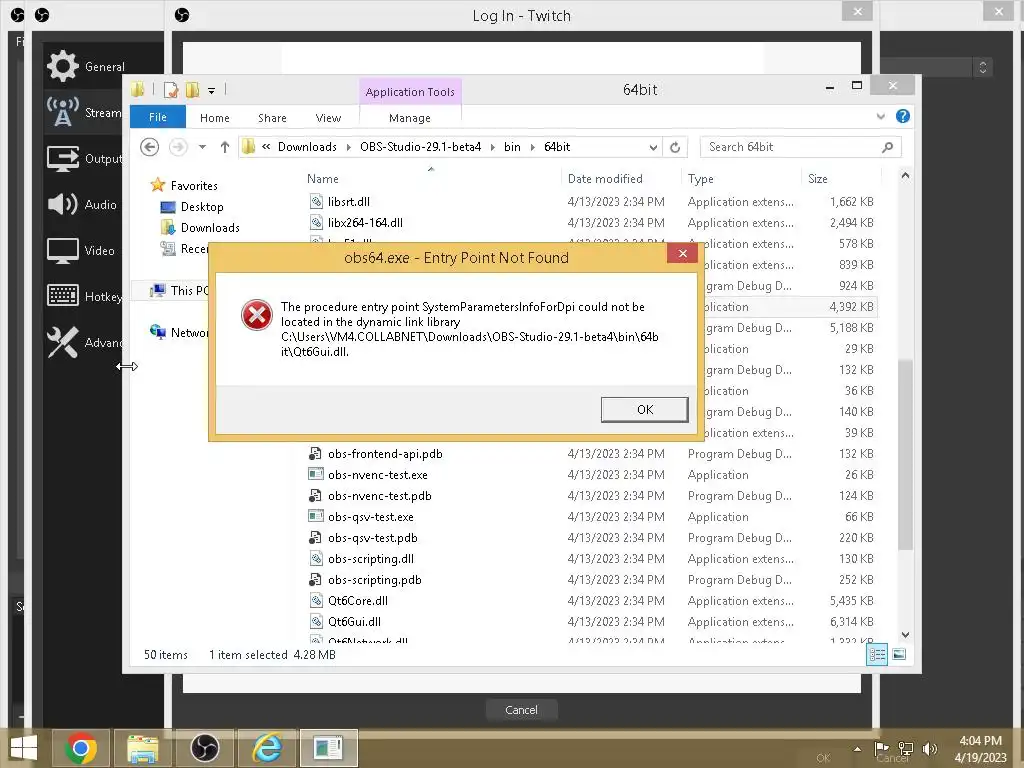Click the red error icon in the dialog

pos(257,315)
